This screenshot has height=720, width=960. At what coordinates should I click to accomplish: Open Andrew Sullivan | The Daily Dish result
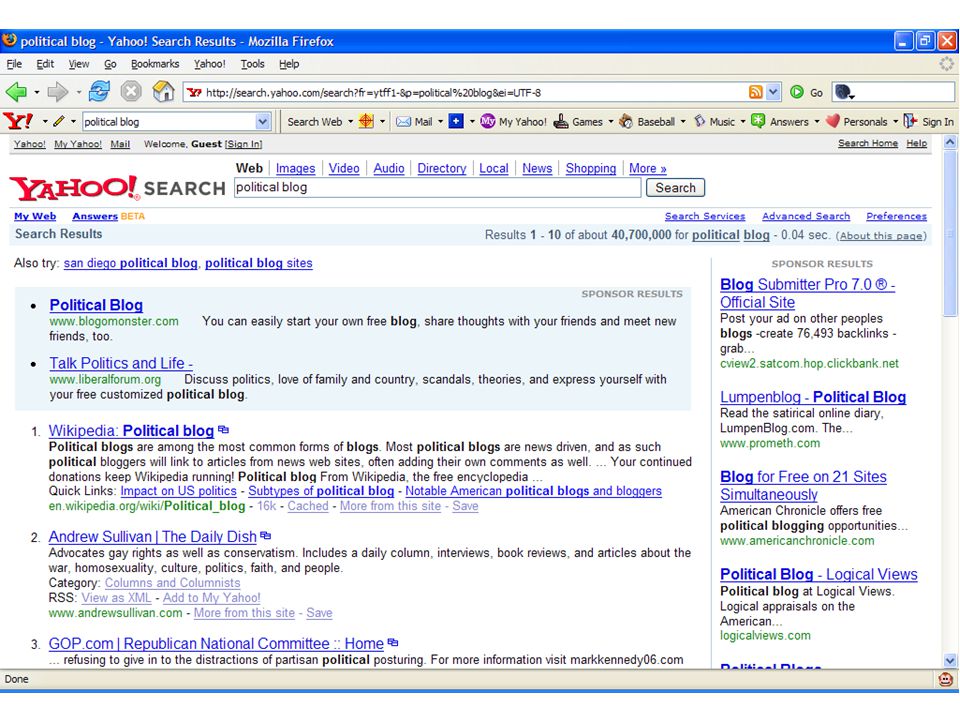152,536
